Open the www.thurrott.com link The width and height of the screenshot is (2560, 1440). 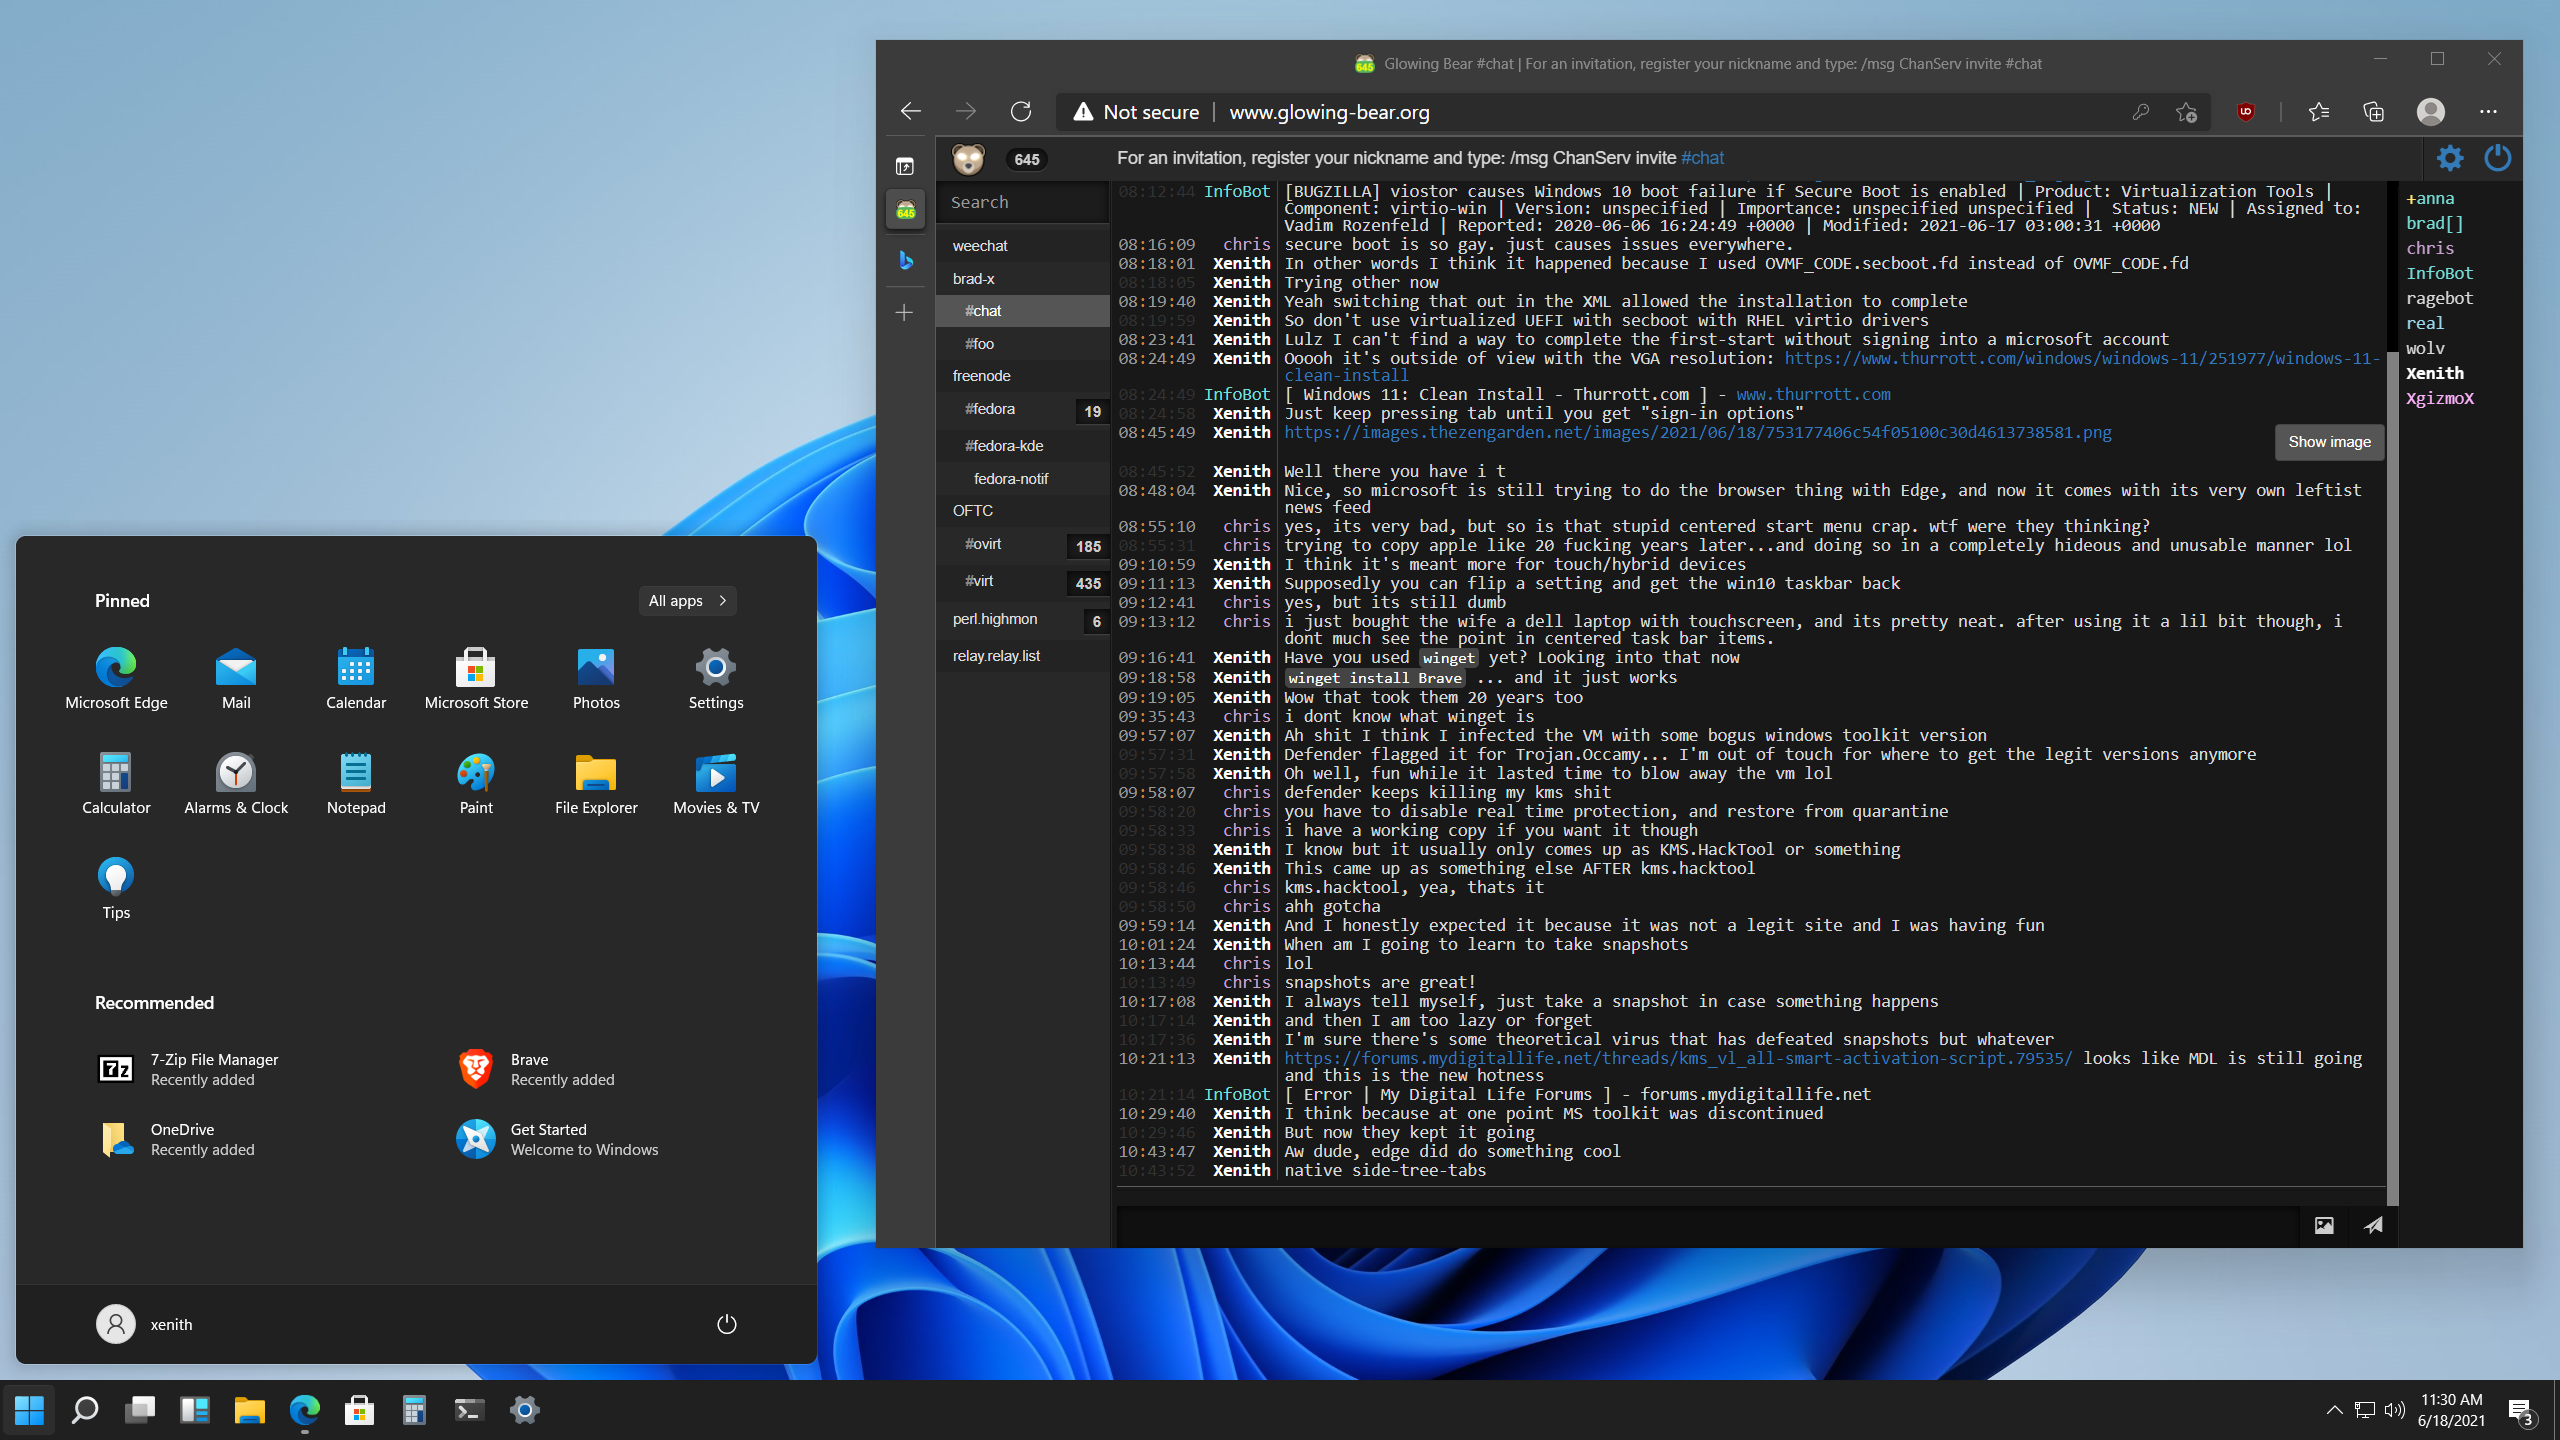point(1813,395)
